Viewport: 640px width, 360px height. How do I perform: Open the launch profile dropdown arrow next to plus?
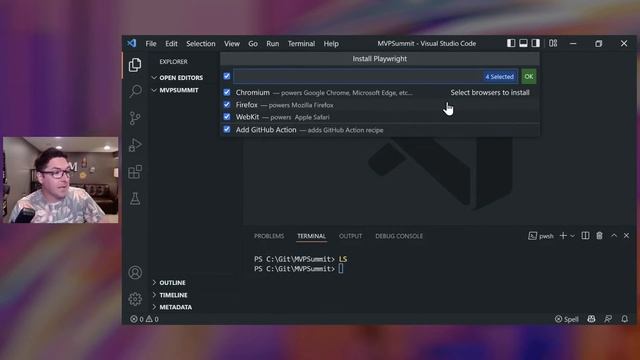[572, 236]
